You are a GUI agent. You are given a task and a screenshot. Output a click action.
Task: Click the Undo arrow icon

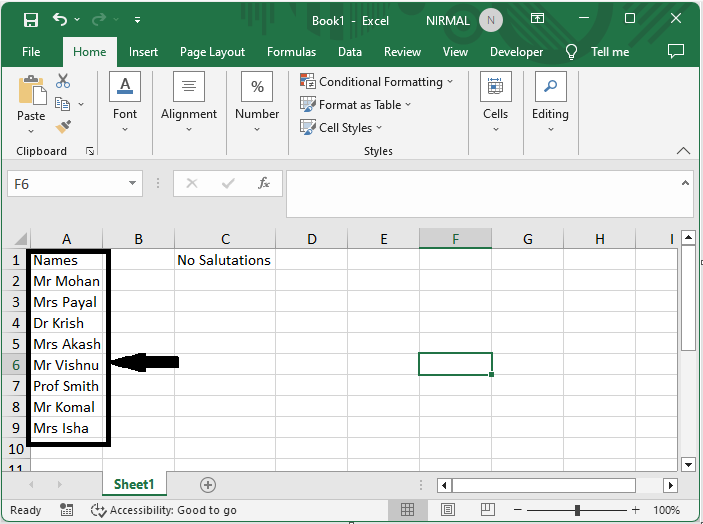click(60, 20)
